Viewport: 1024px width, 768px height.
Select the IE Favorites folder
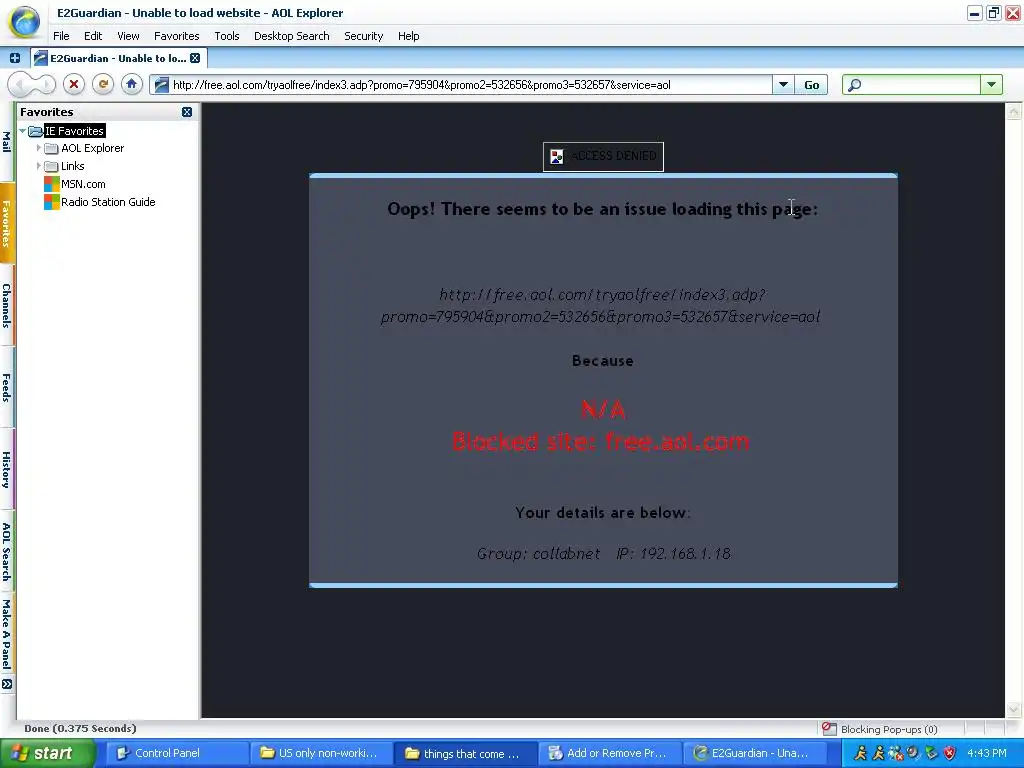tap(74, 131)
